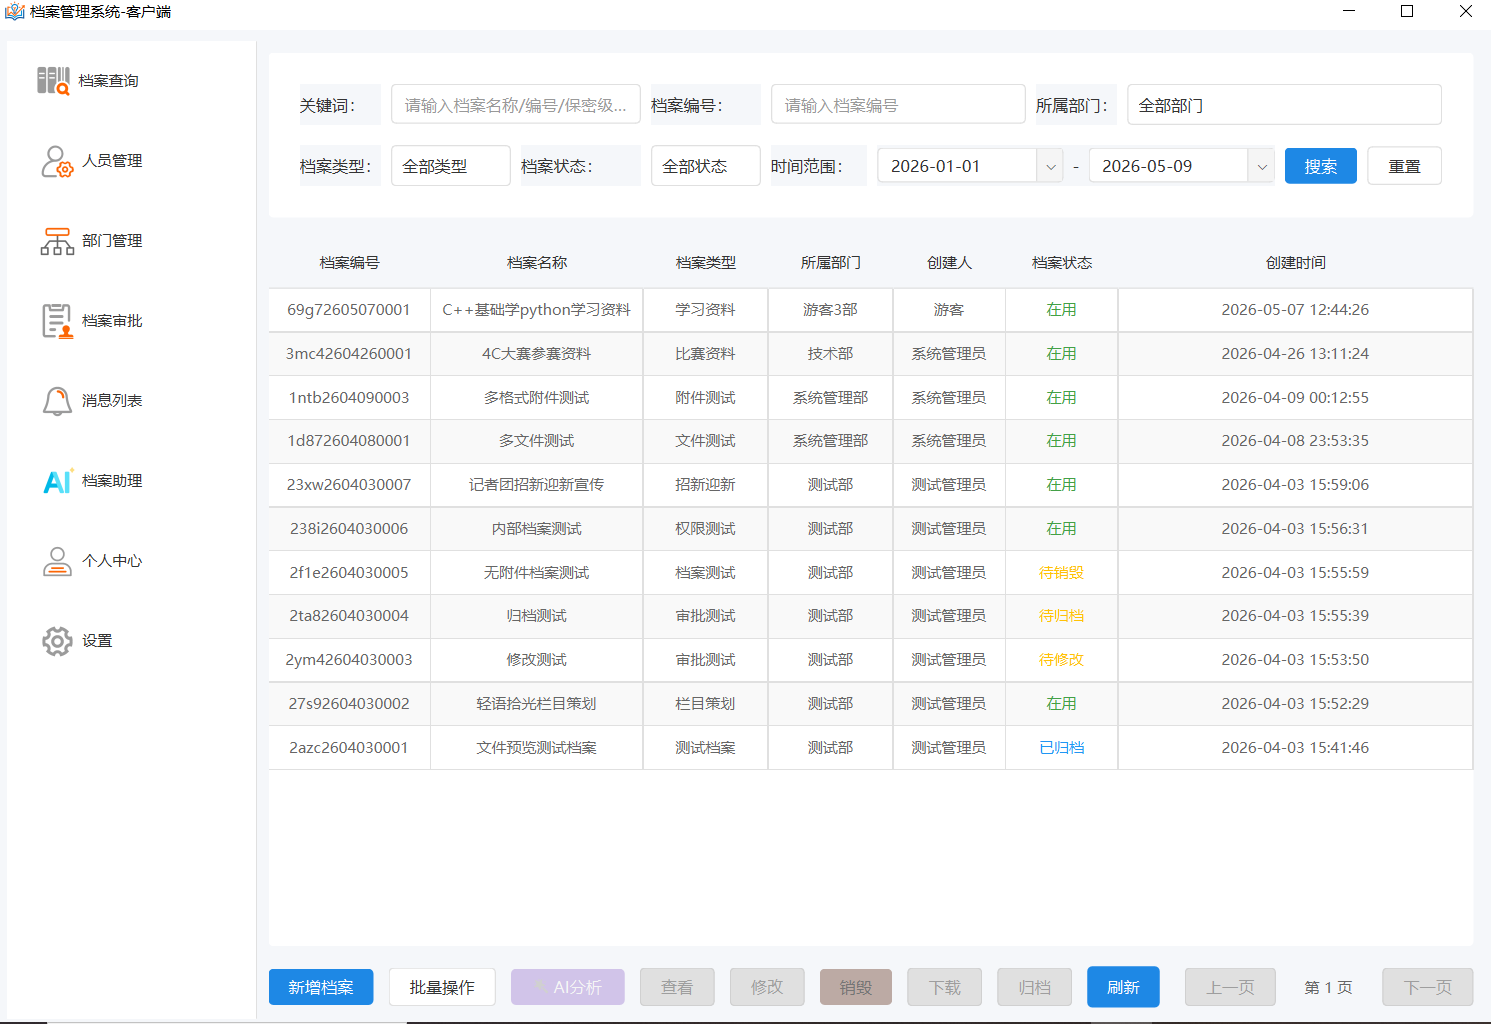Open the 部门管理 org chart icon
The width and height of the screenshot is (1491, 1024).
click(57, 241)
